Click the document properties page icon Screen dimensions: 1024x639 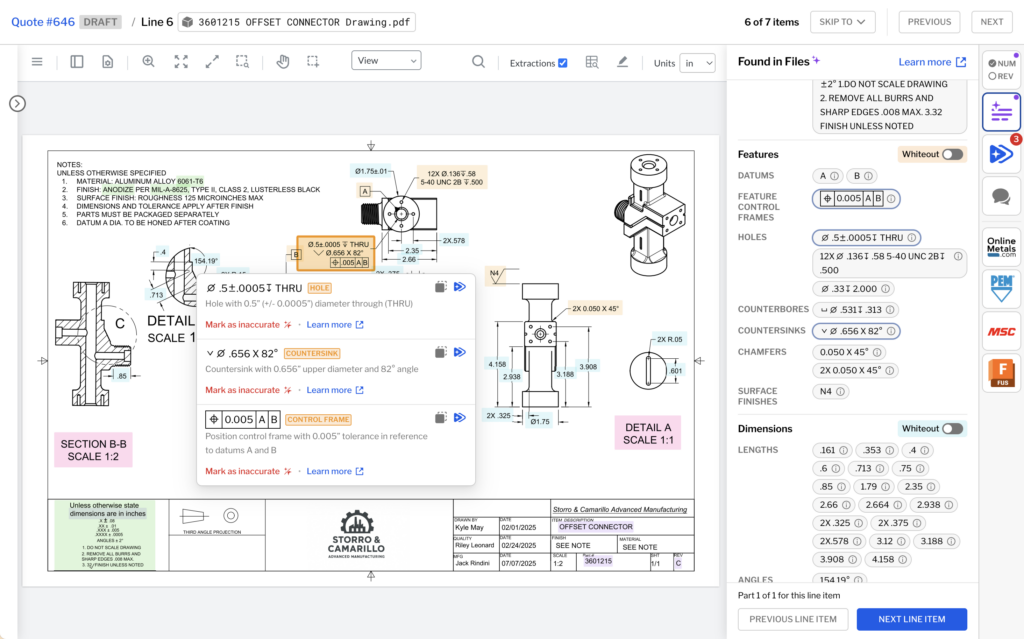pos(108,62)
